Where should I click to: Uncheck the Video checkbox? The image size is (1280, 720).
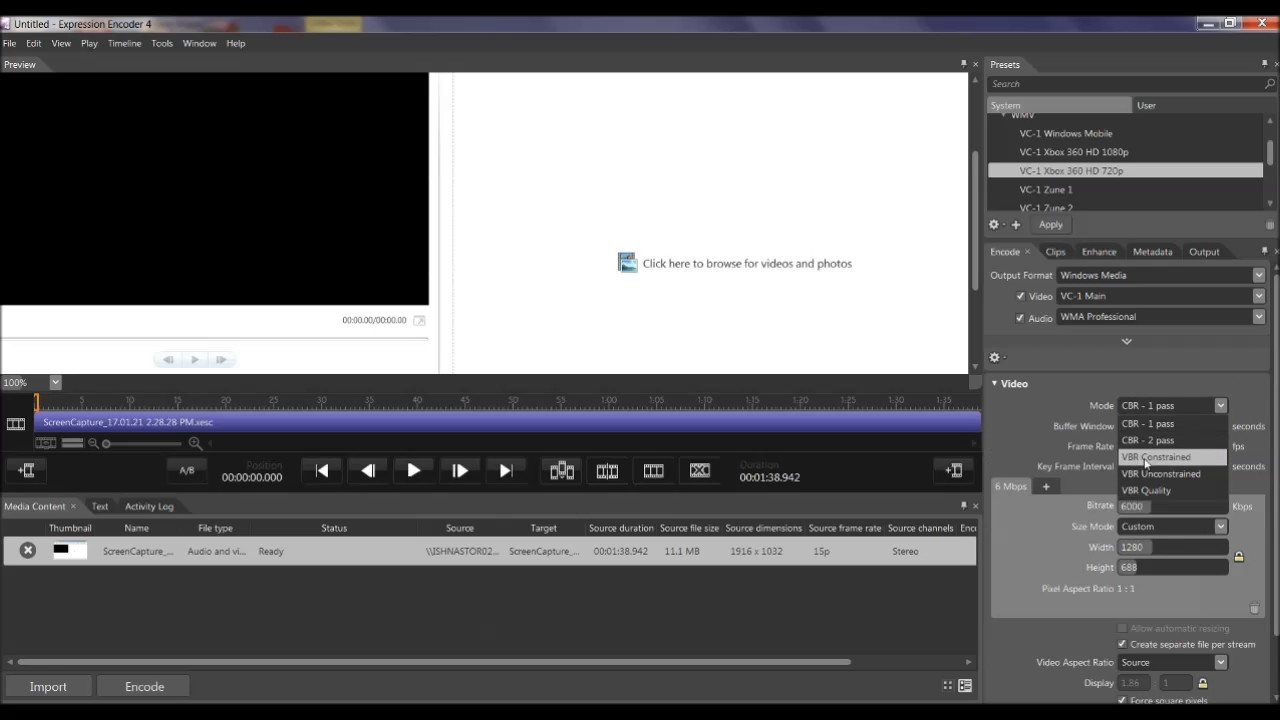[x=1020, y=296]
